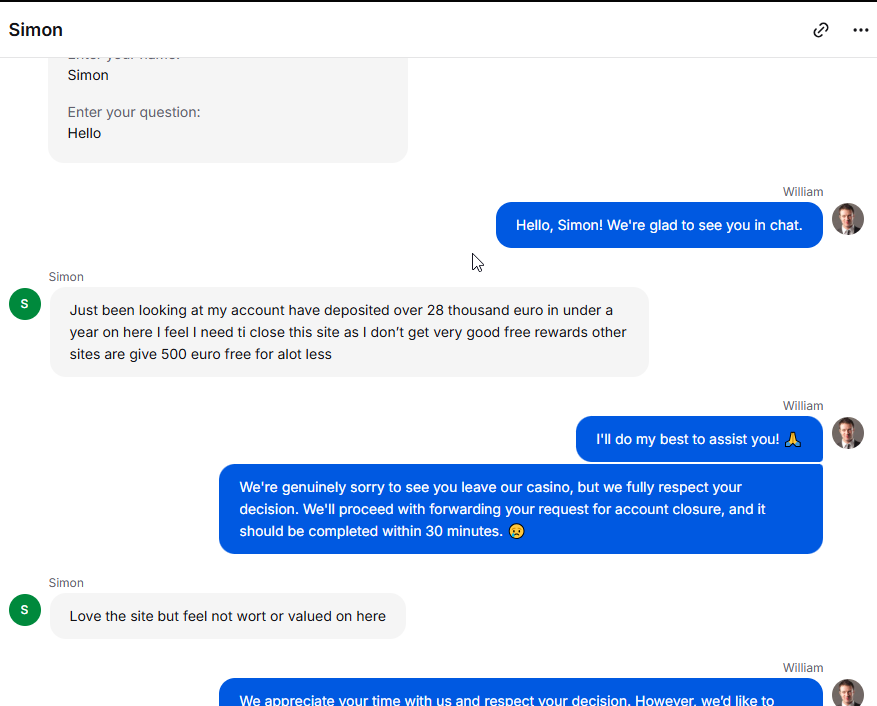The image size is (877, 706).
Task: Click the "Love the site but feel not wort" message
Action: [x=228, y=616]
